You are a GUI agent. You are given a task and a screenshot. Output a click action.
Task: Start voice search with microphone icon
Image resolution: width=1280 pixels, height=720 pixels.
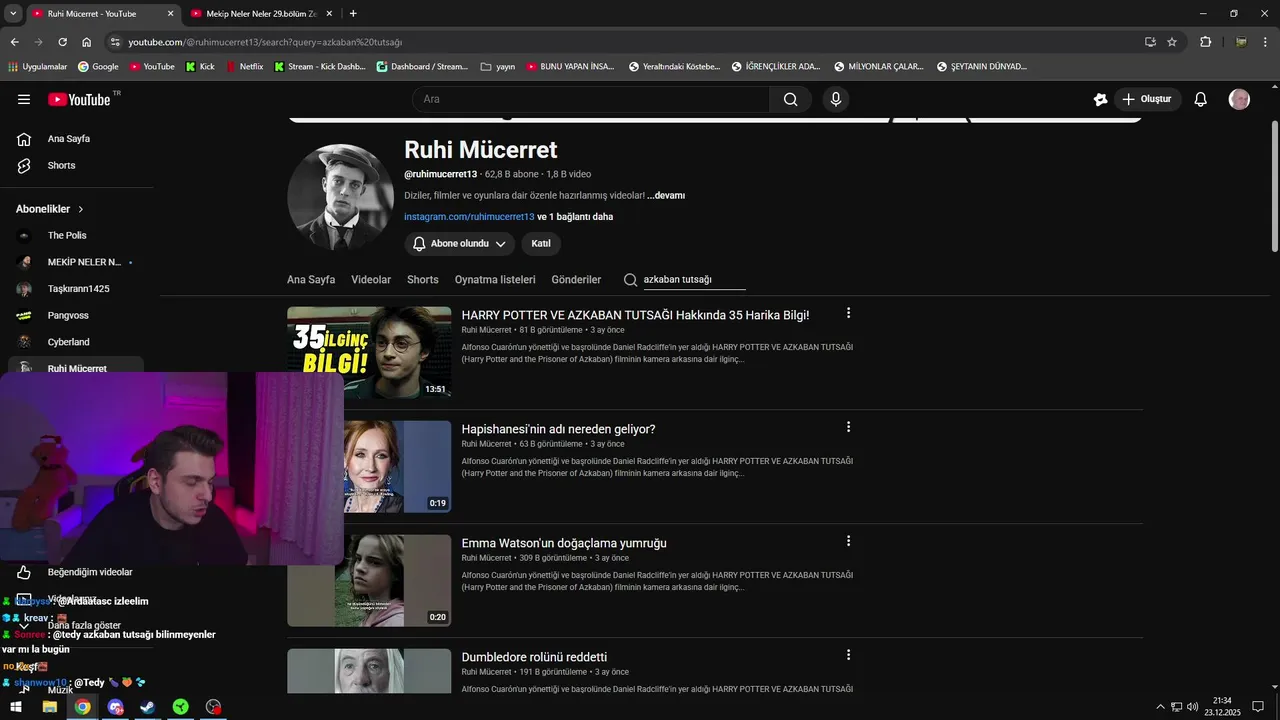click(x=836, y=99)
